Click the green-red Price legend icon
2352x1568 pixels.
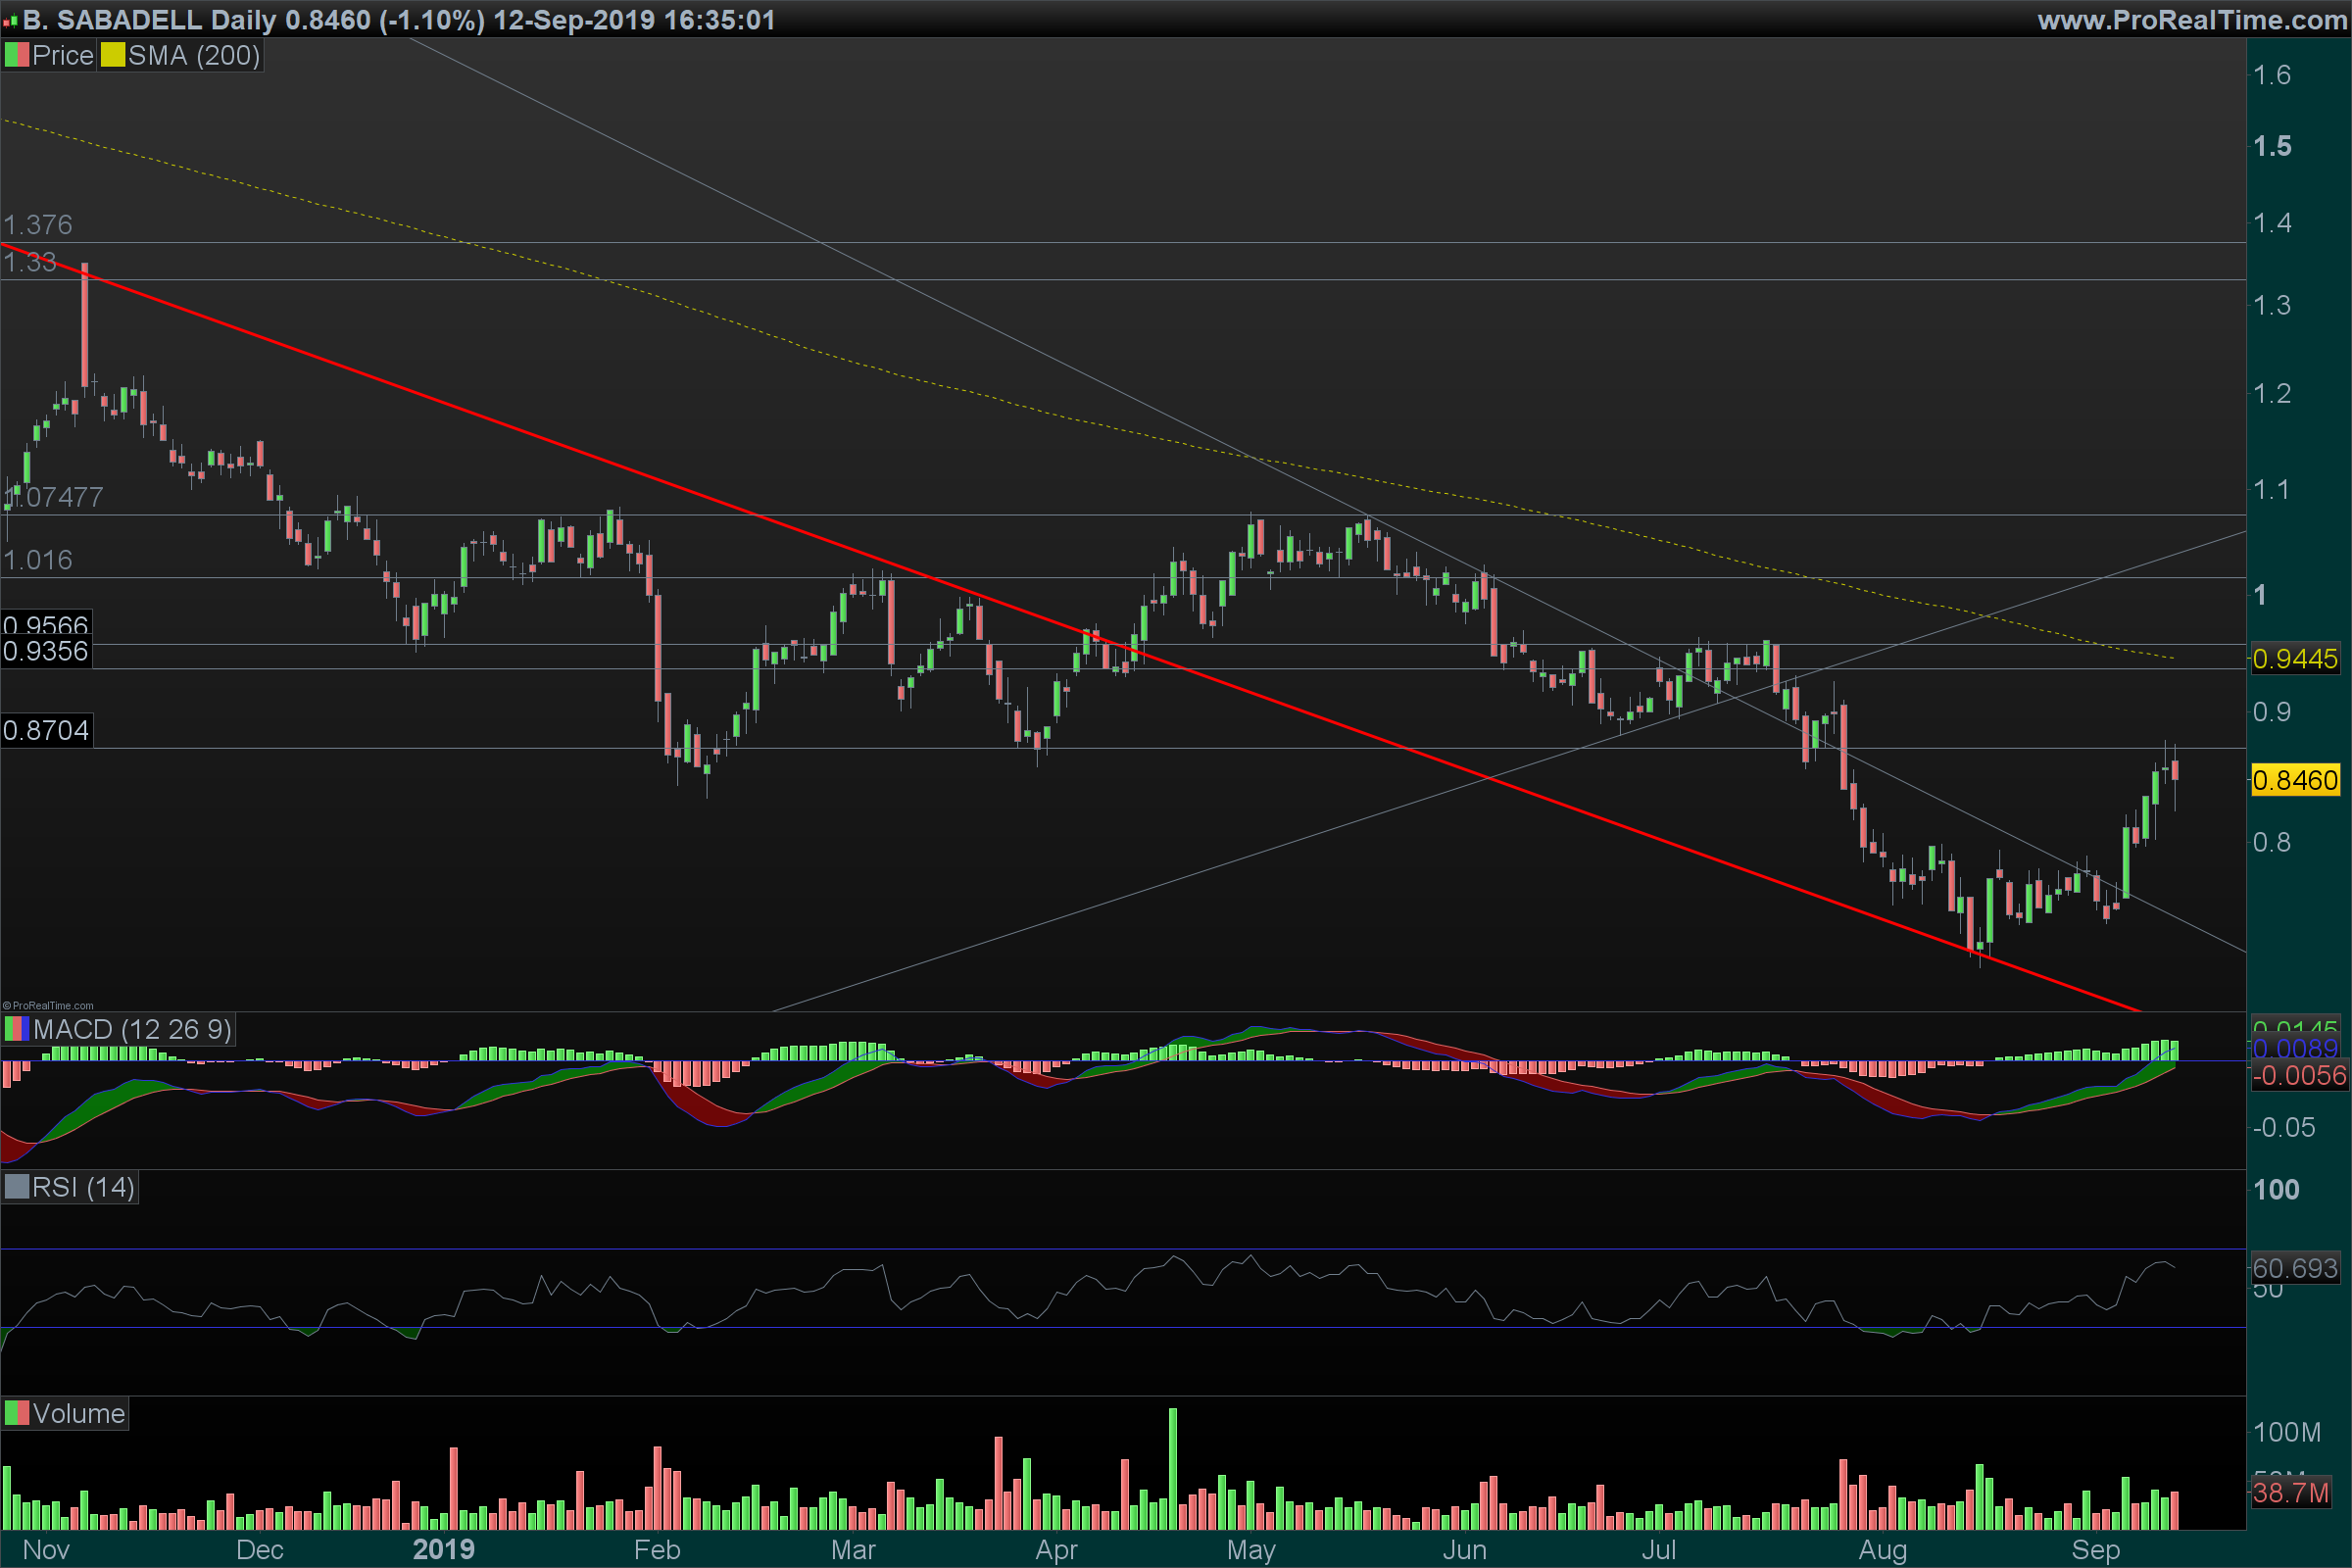tap(17, 56)
